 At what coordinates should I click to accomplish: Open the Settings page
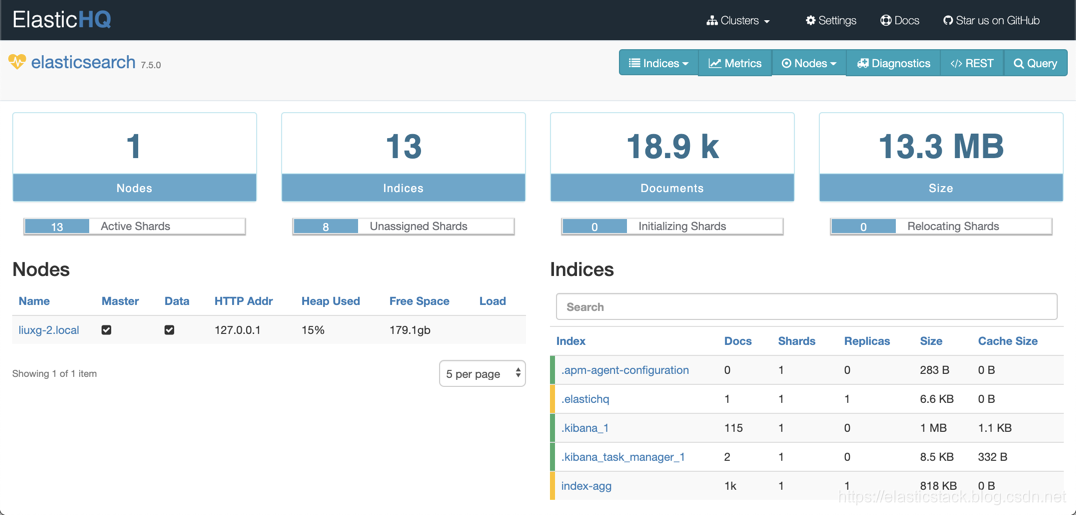pos(831,21)
